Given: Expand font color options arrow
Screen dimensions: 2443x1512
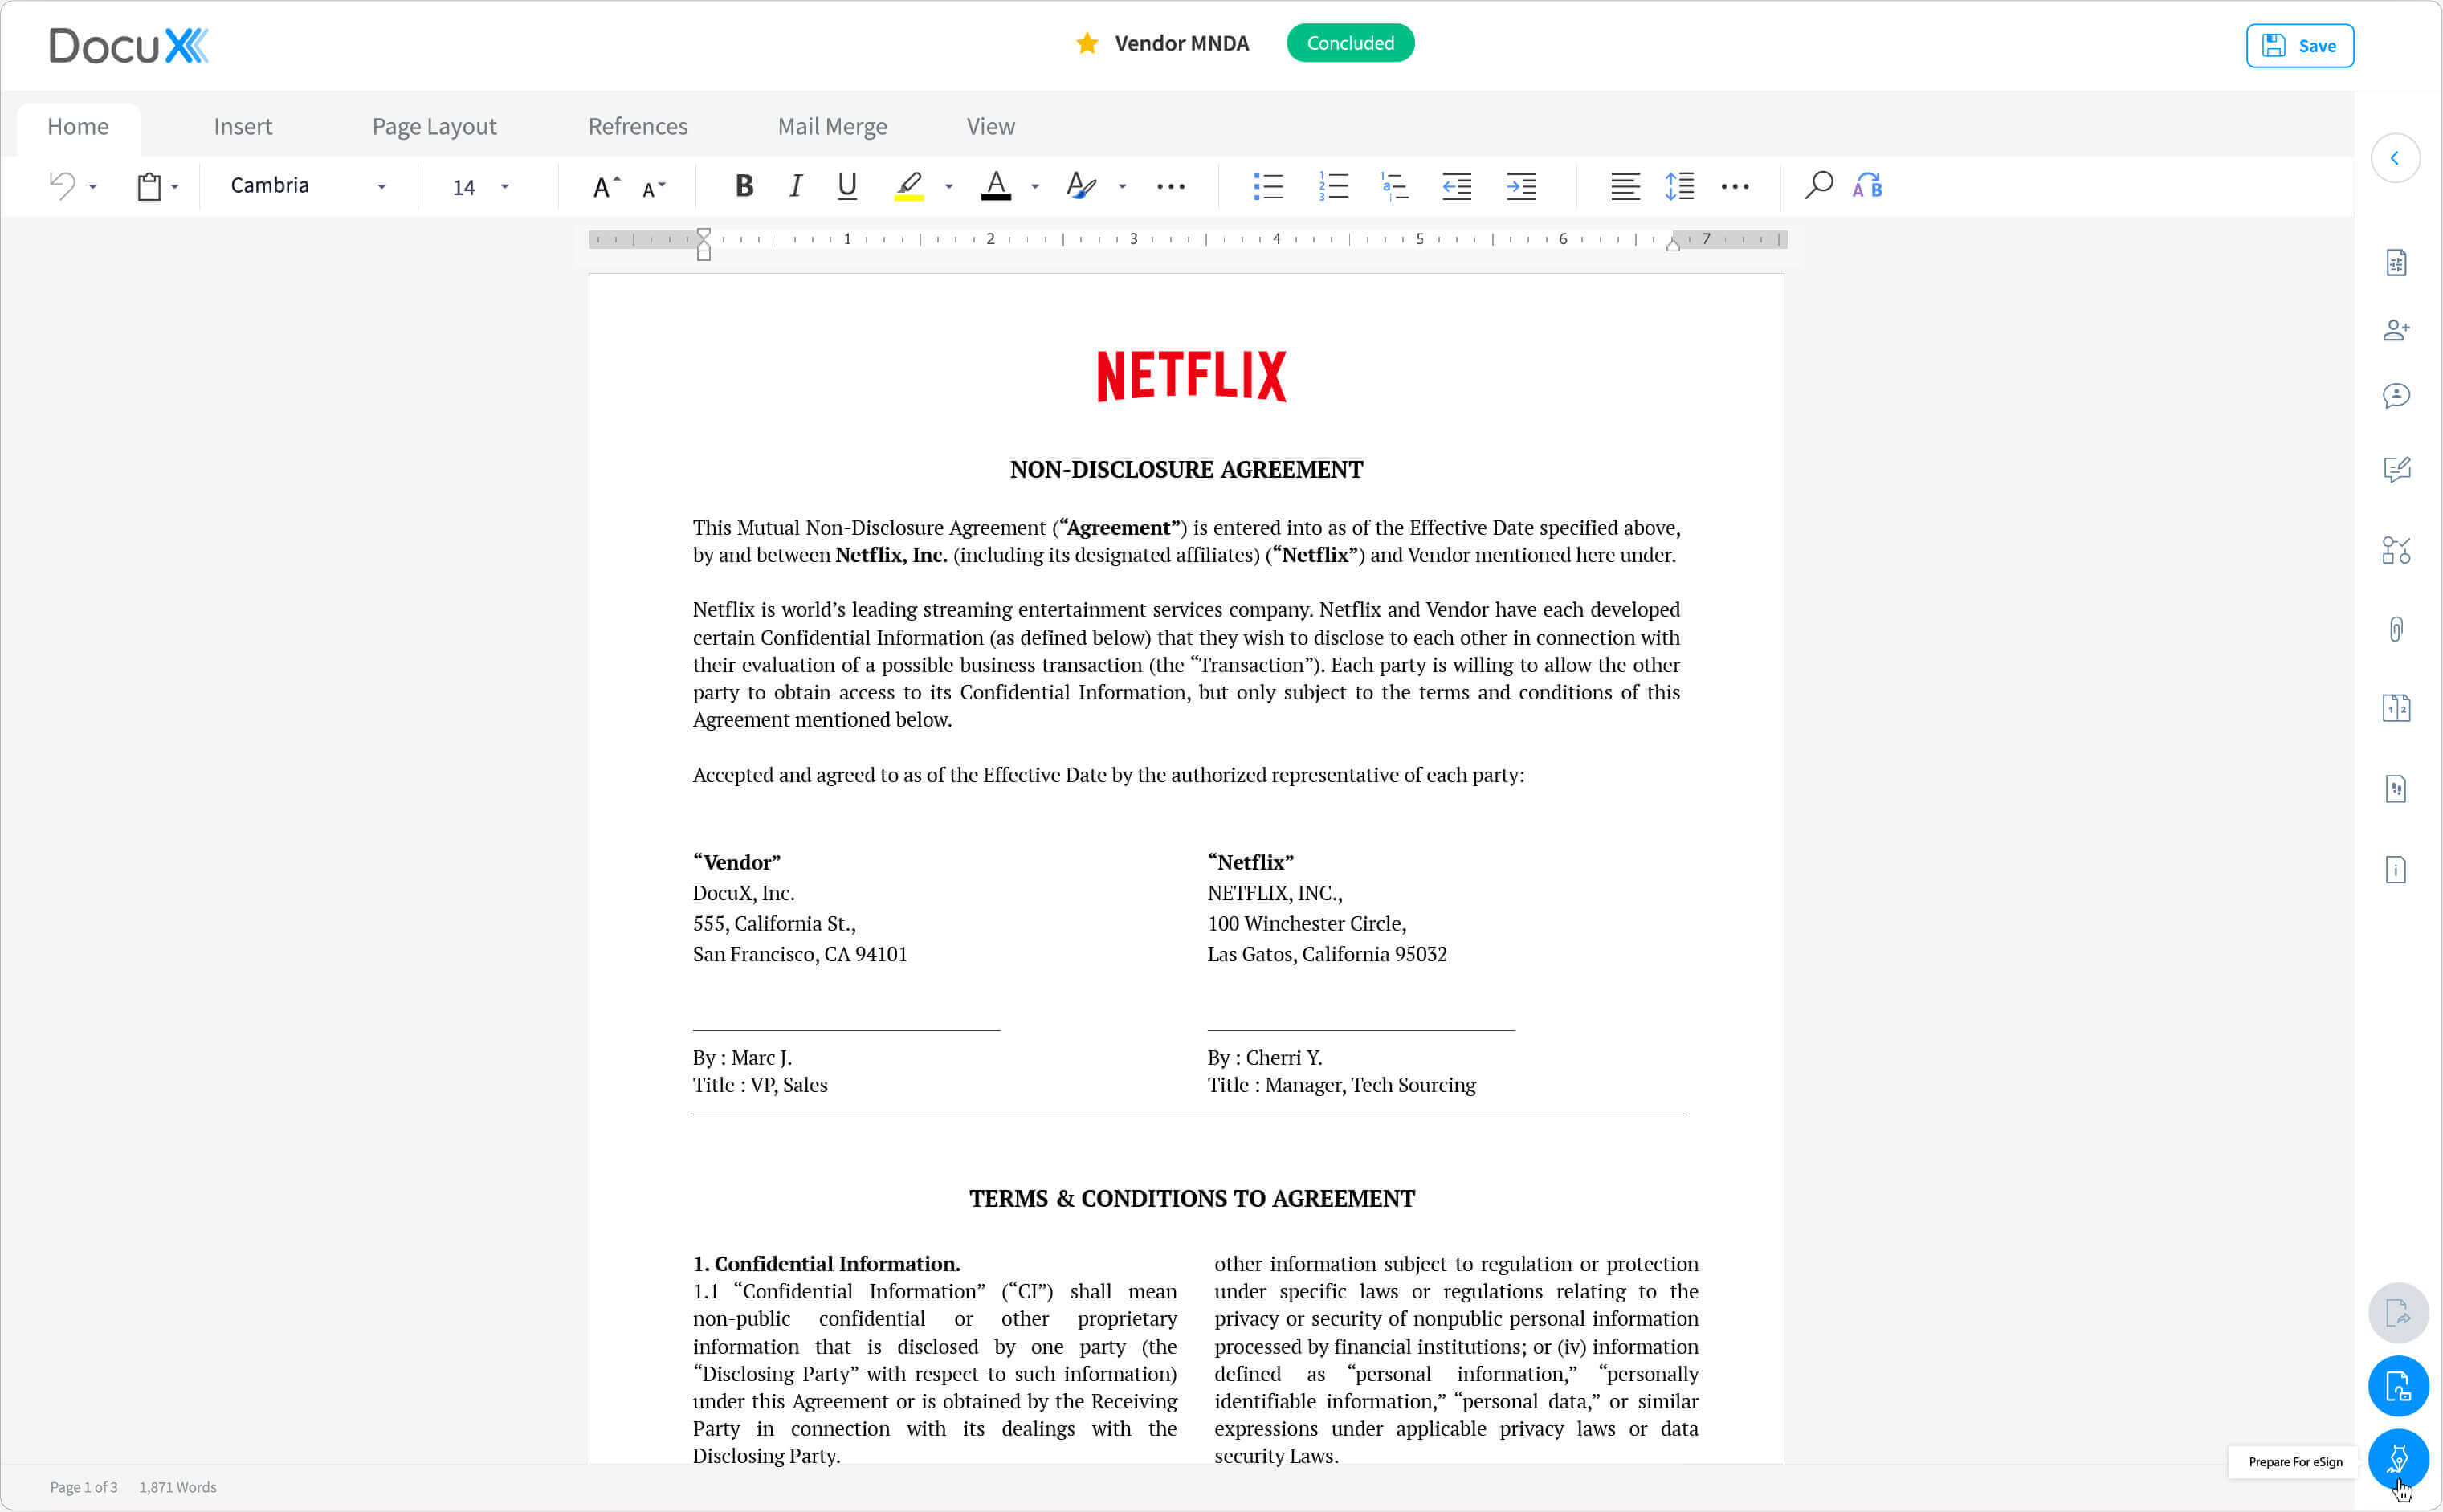Looking at the screenshot, I should coord(1035,187).
